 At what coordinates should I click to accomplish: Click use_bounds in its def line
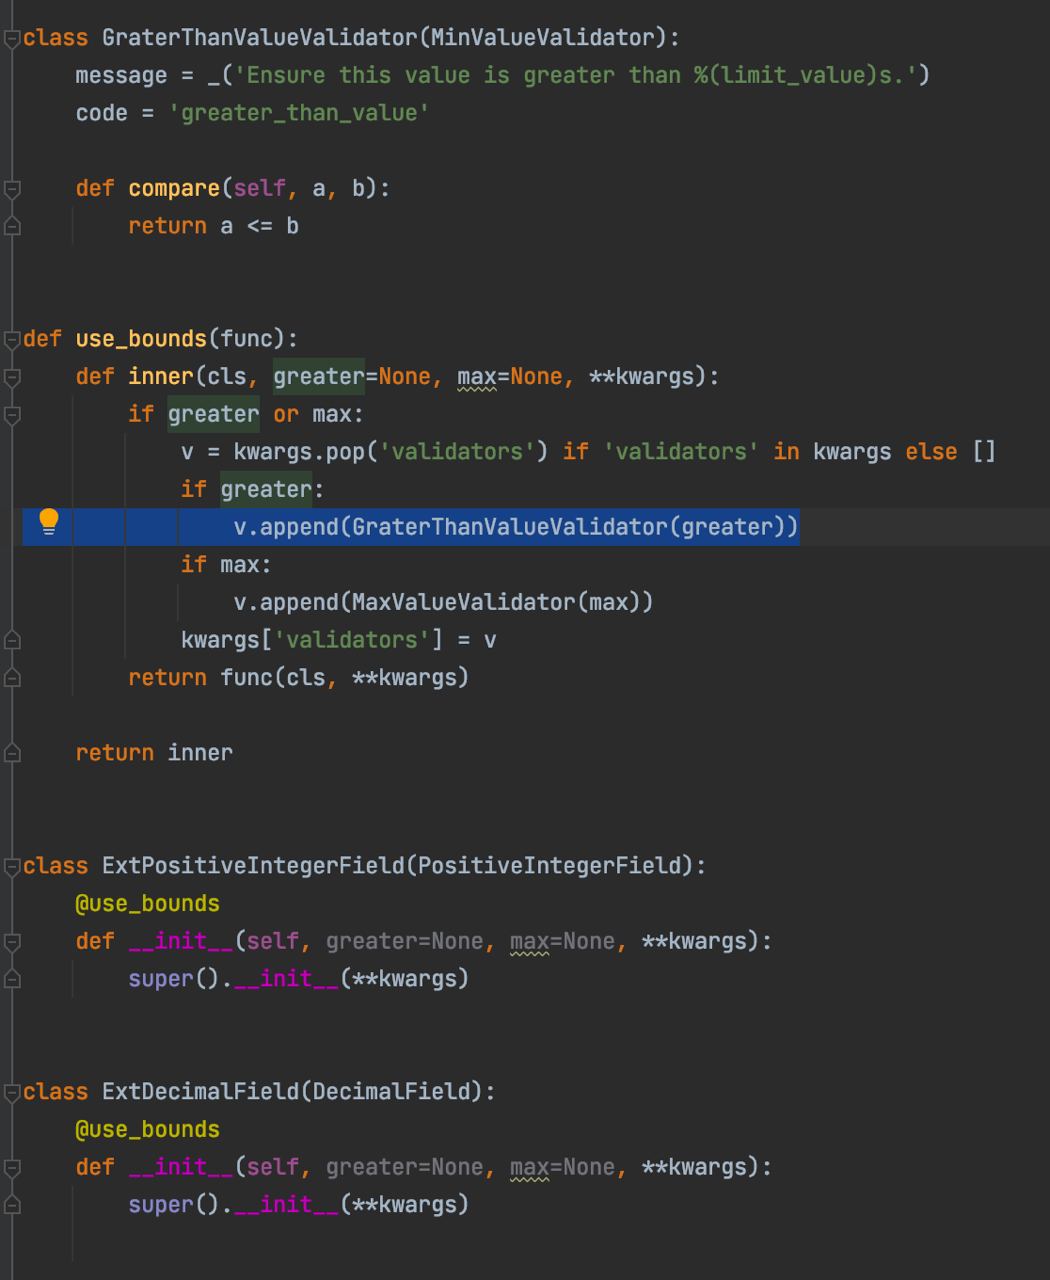pyautogui.click(x=141, y=339)
